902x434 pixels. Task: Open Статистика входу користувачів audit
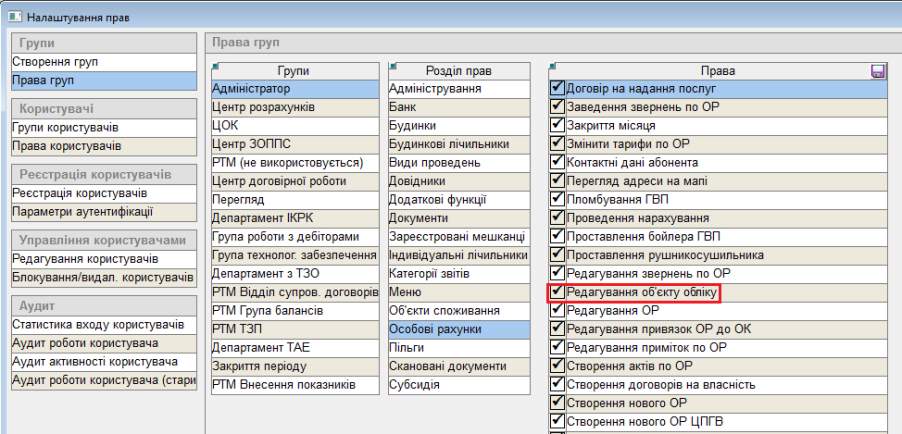click(100, 325)
